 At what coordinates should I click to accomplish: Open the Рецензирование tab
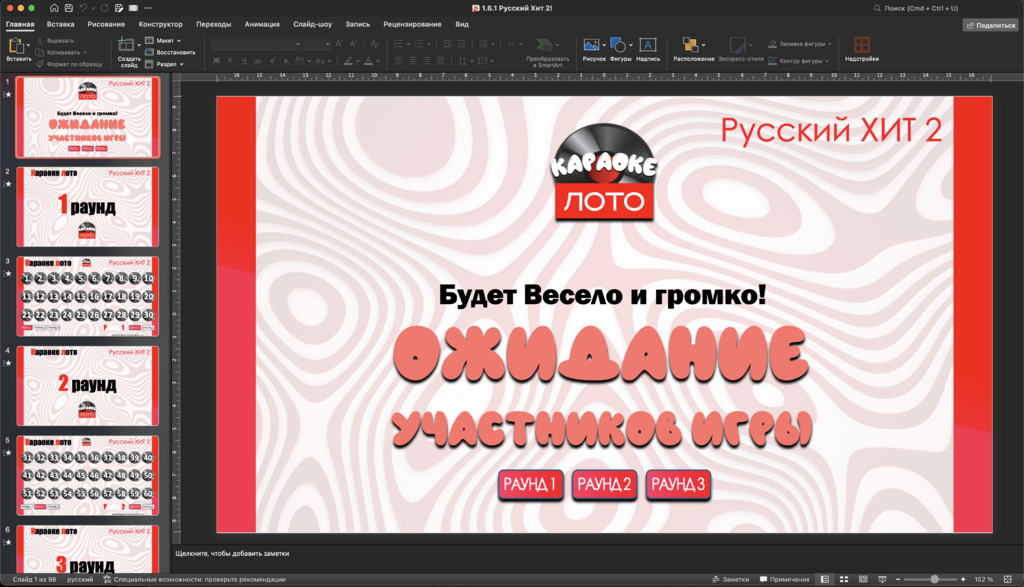[412, 24]
